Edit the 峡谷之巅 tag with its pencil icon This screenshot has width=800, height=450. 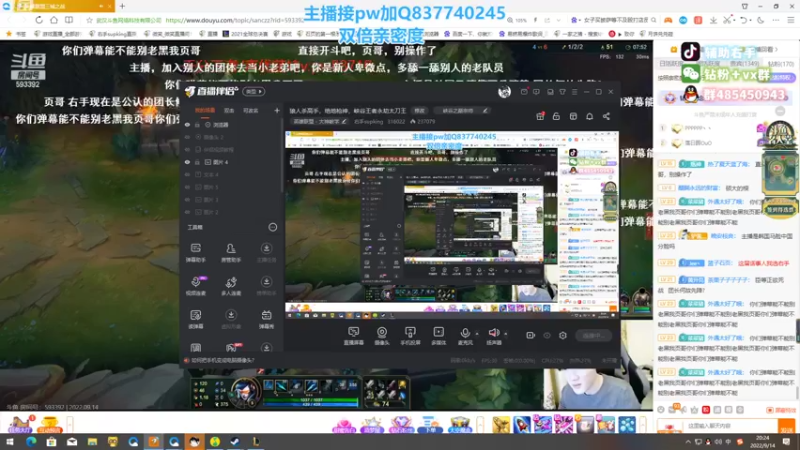point(485,110)
